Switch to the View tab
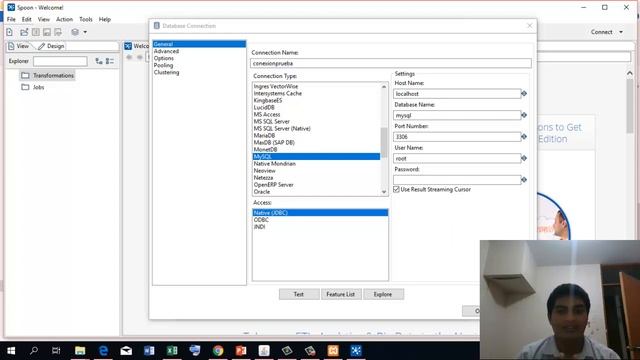 [x=19, y=46]
